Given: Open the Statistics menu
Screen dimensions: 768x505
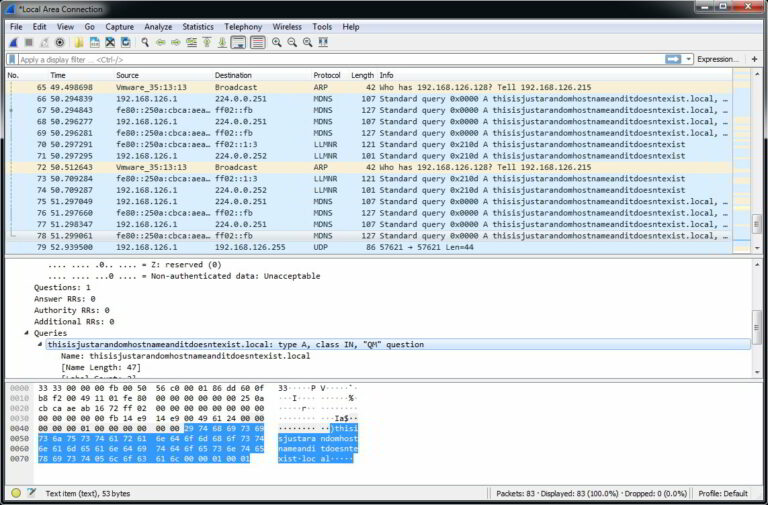Looking at the screenshot, I should pyautogui.click(x=198, y=27).
